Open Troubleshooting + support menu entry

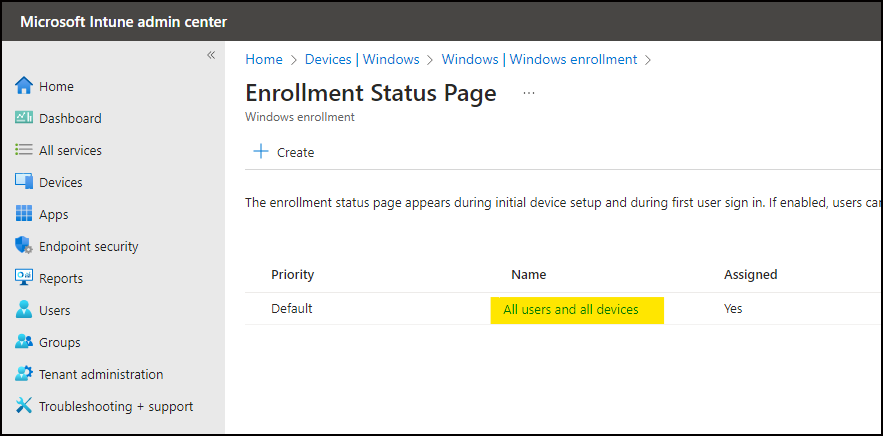click(116, 406)
